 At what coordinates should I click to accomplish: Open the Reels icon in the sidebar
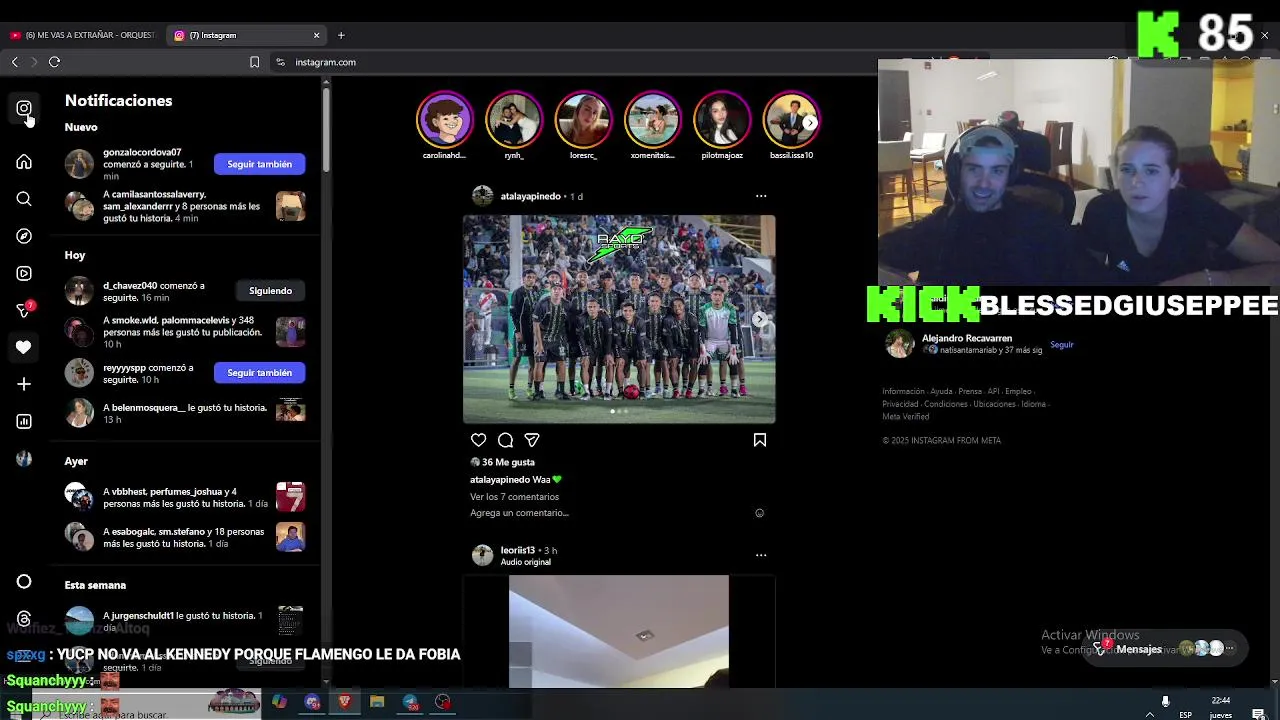pyautogui.click(x=24, y=273)
